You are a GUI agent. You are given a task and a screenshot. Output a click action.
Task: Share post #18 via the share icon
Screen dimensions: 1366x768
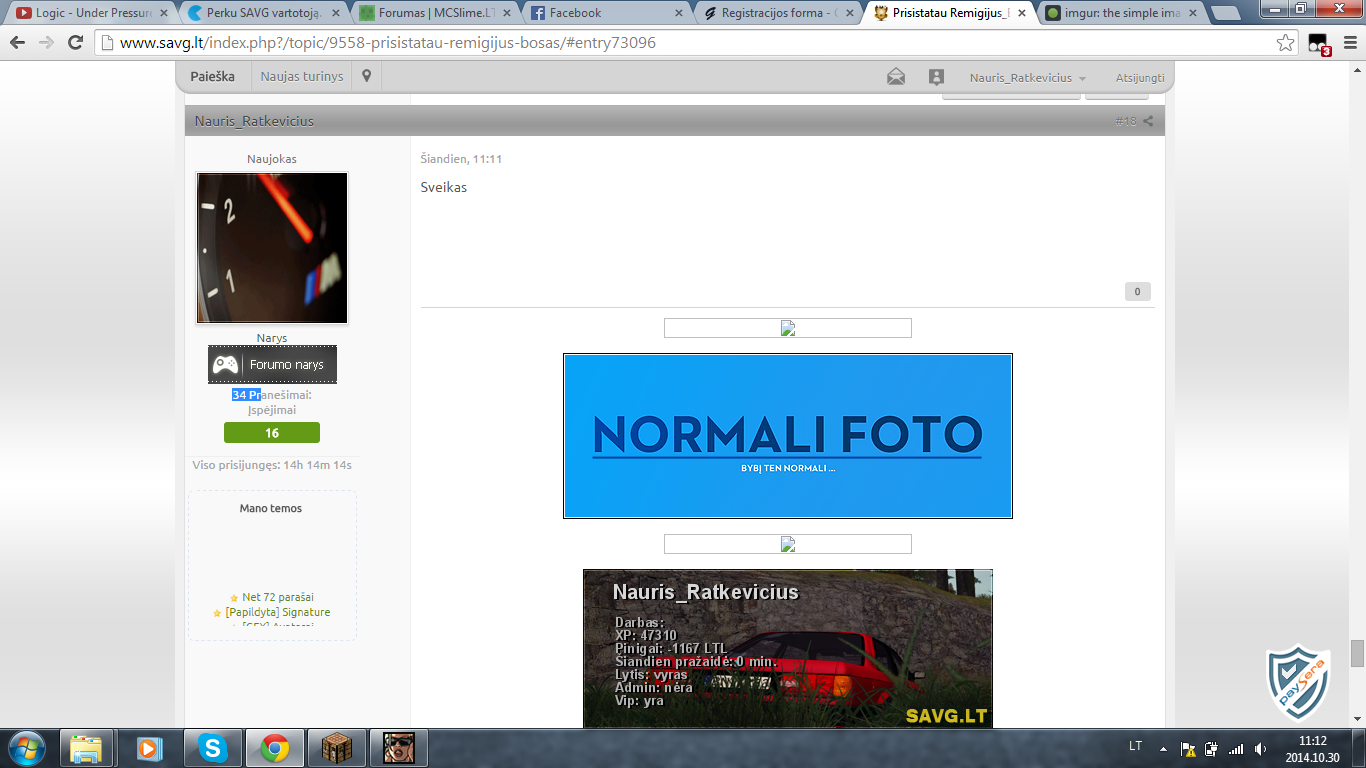[1148, 121]
